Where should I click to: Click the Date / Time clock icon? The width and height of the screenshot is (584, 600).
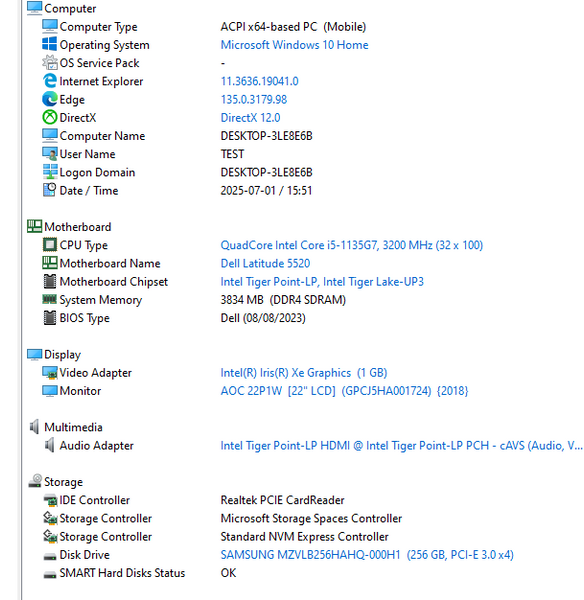50,190
